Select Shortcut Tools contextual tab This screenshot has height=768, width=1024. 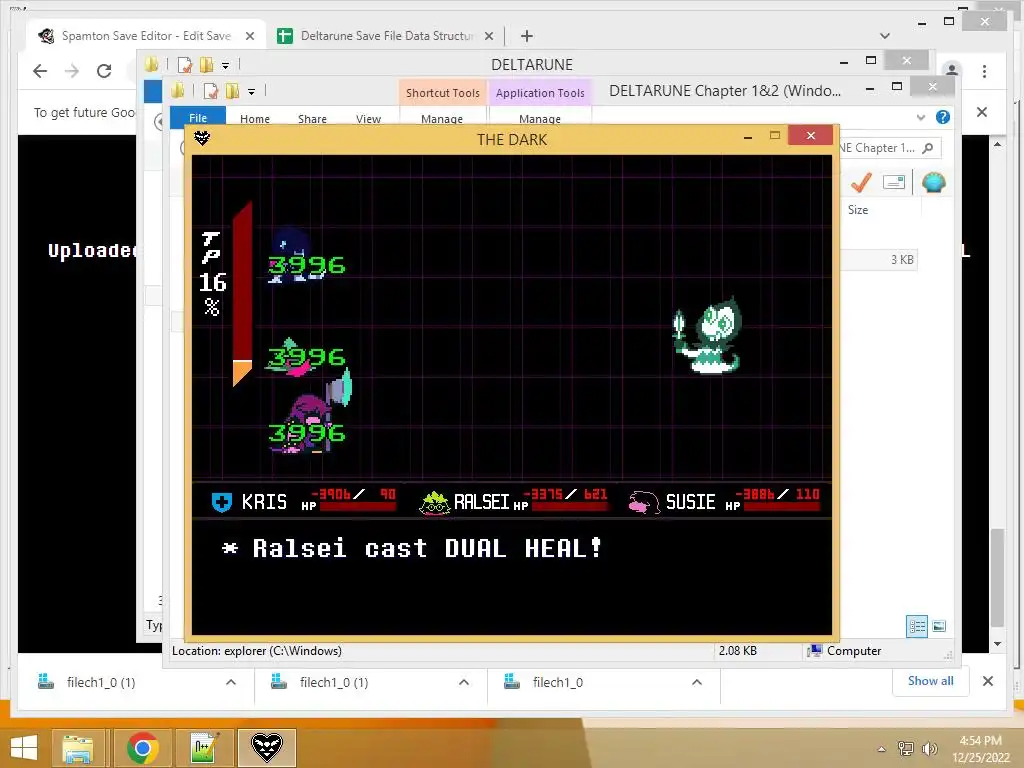443,93
